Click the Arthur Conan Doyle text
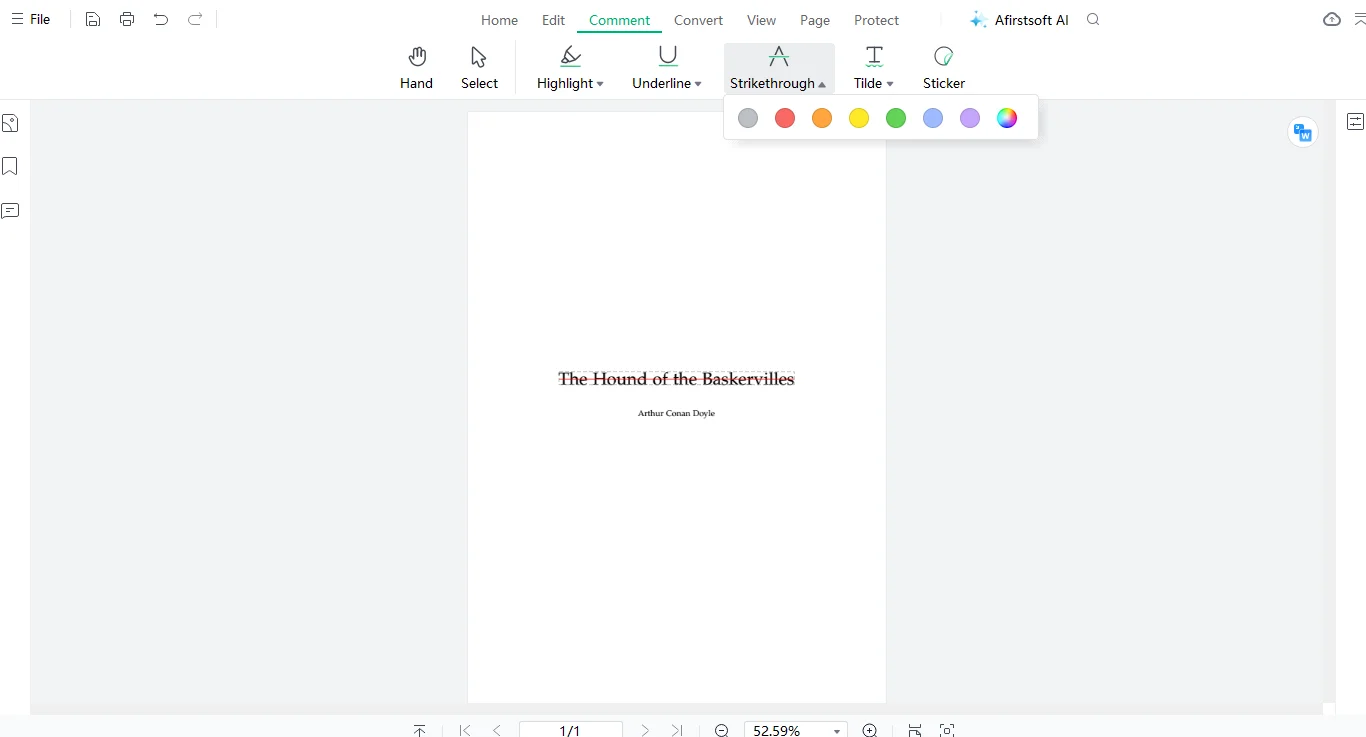The width and height of the screenshot is (1366, 737). click(x=676, y=413)
